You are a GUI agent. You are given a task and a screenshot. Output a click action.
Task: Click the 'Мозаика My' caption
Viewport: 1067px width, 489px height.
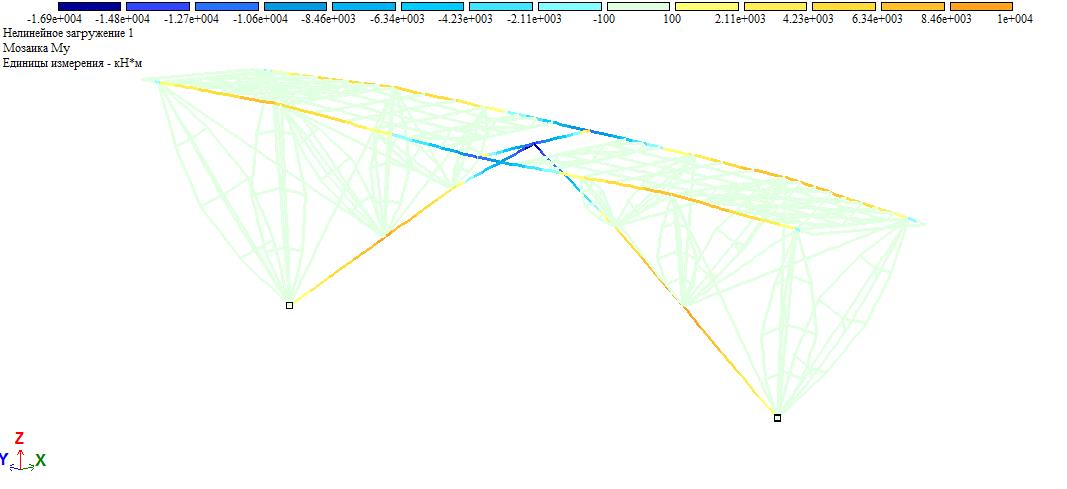click(x=37, y=48)
